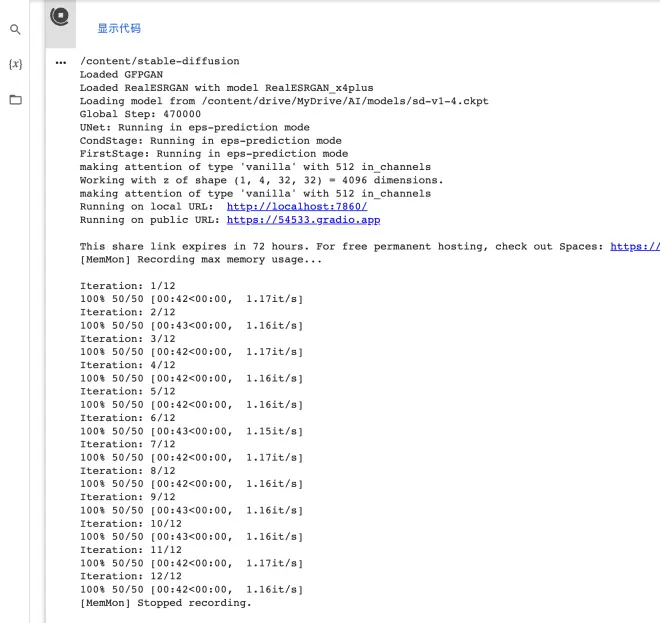The width and height of the screenshot is (660, 623).
Task: Click the 'Loaded RealESRGAN with model RealESRGAN_x4plus' line
Action: pos(226,88)
